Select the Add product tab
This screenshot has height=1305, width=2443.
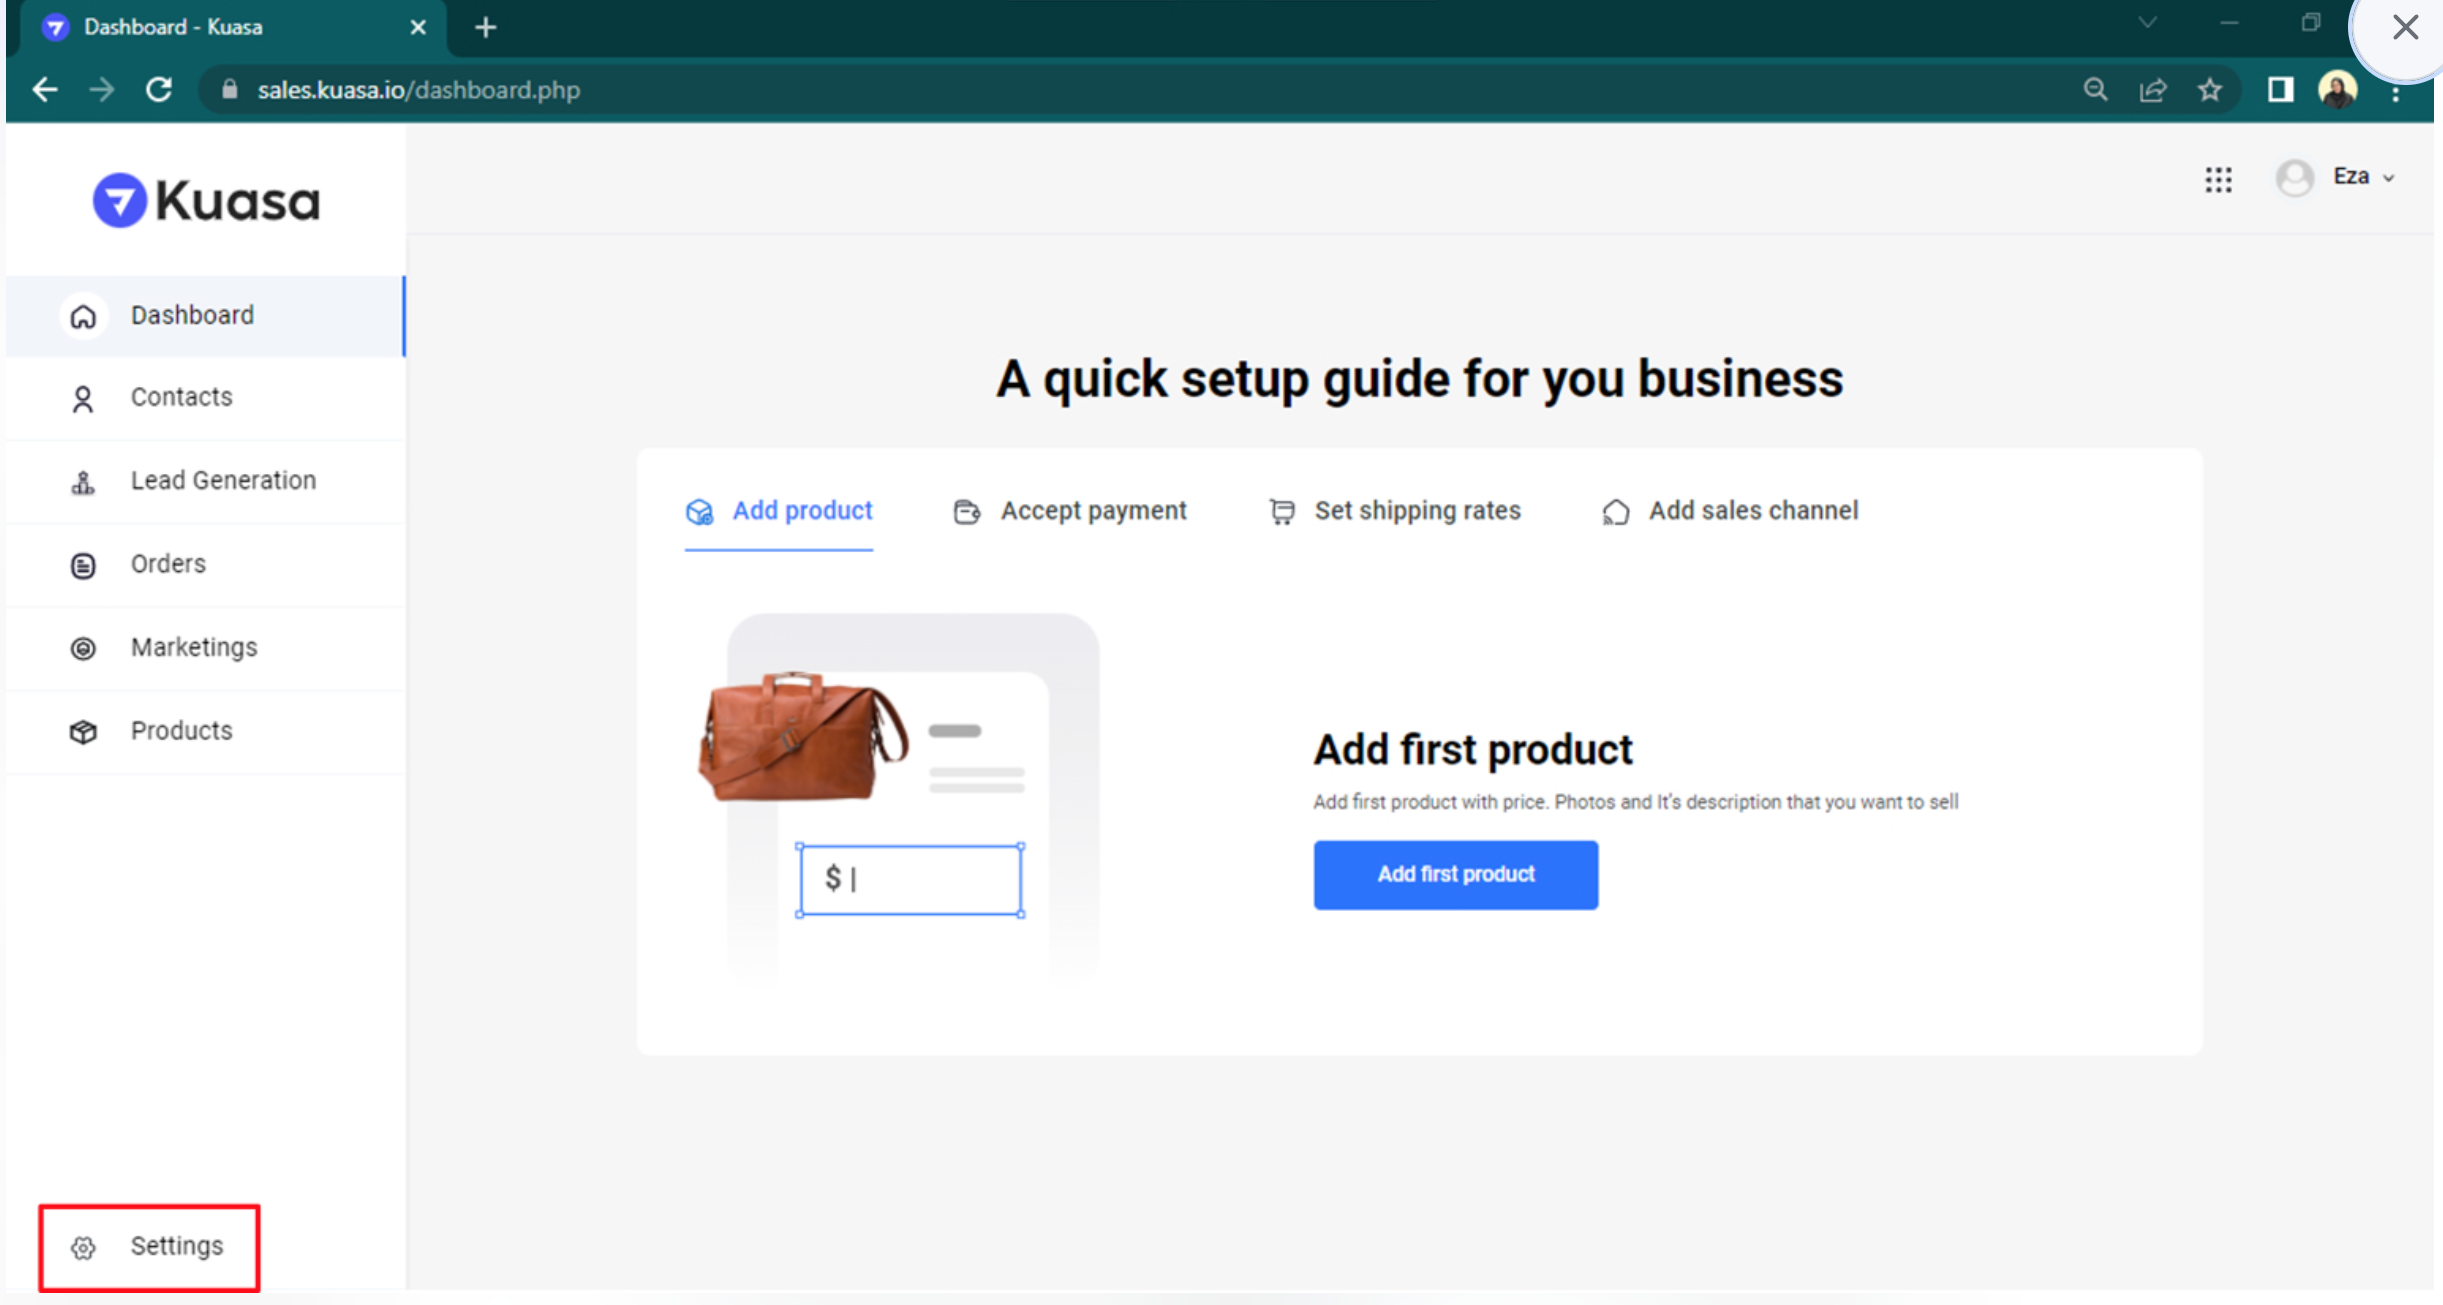click(x=779, y=512)
